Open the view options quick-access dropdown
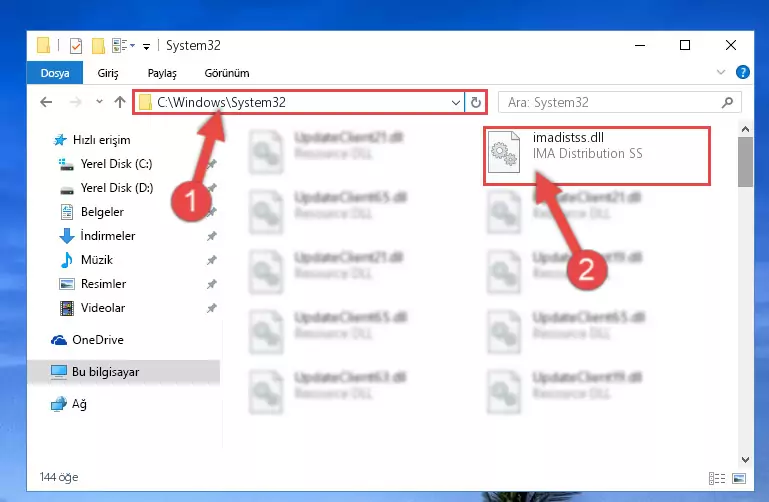This screenshot has width=769, height=502. [123, 46]
